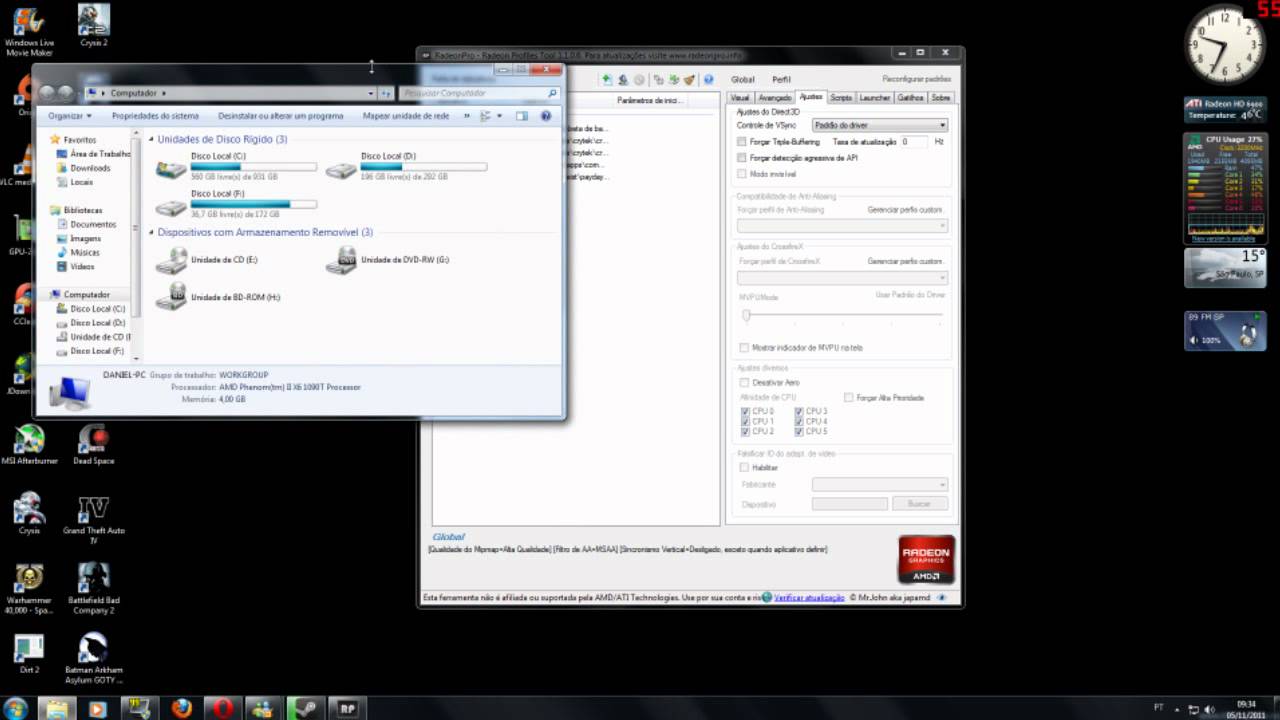Switch to Sobre tab in RadeonPro
Screen dimensions: 1280x720
tap(941, 98)
